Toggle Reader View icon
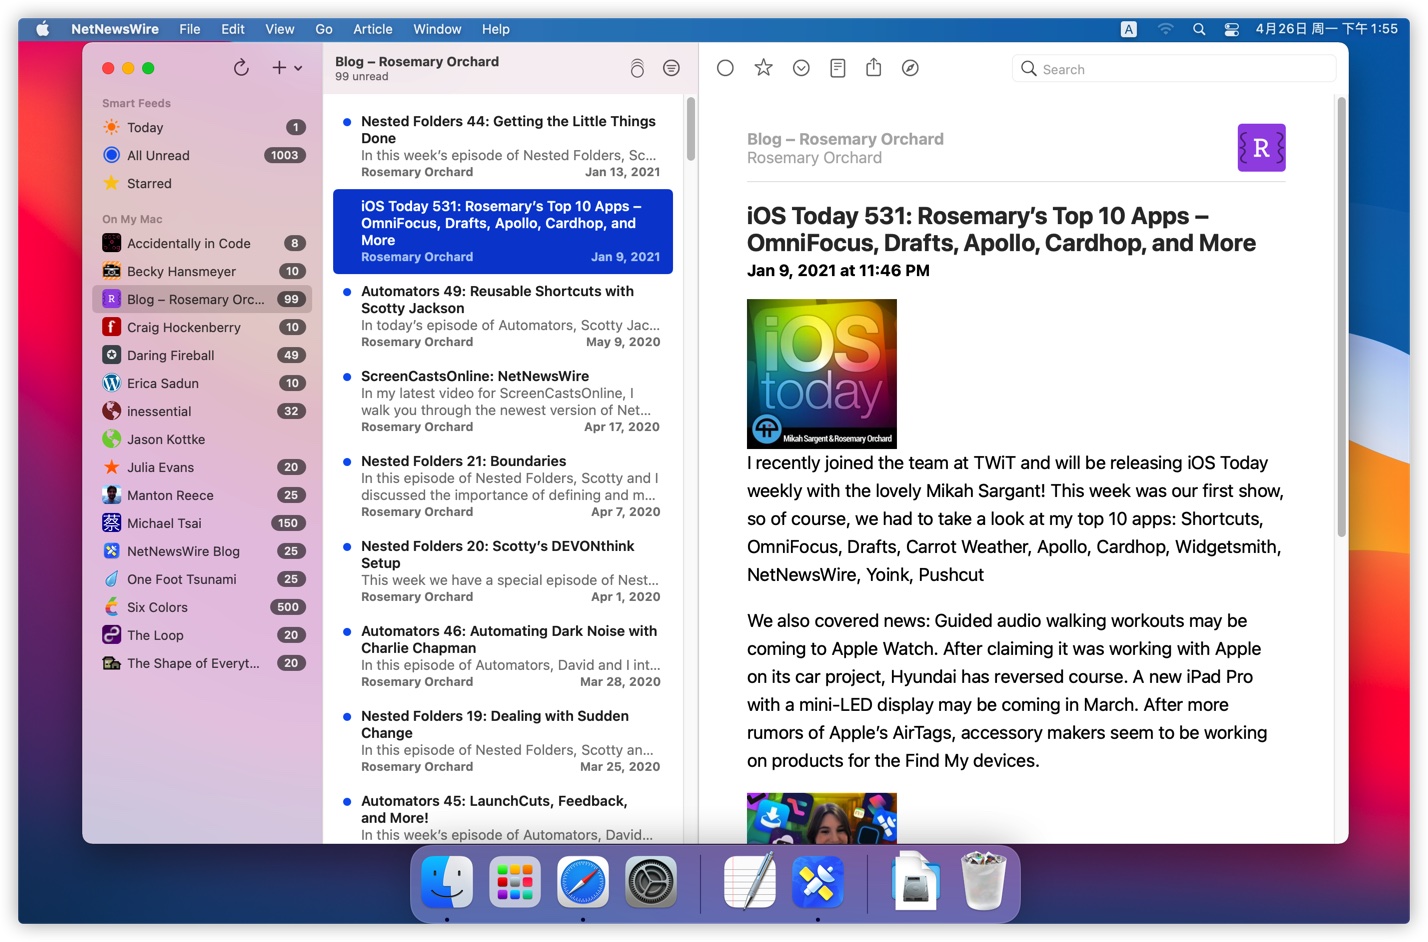This screenshot has width=1428, height=942. 838,68
